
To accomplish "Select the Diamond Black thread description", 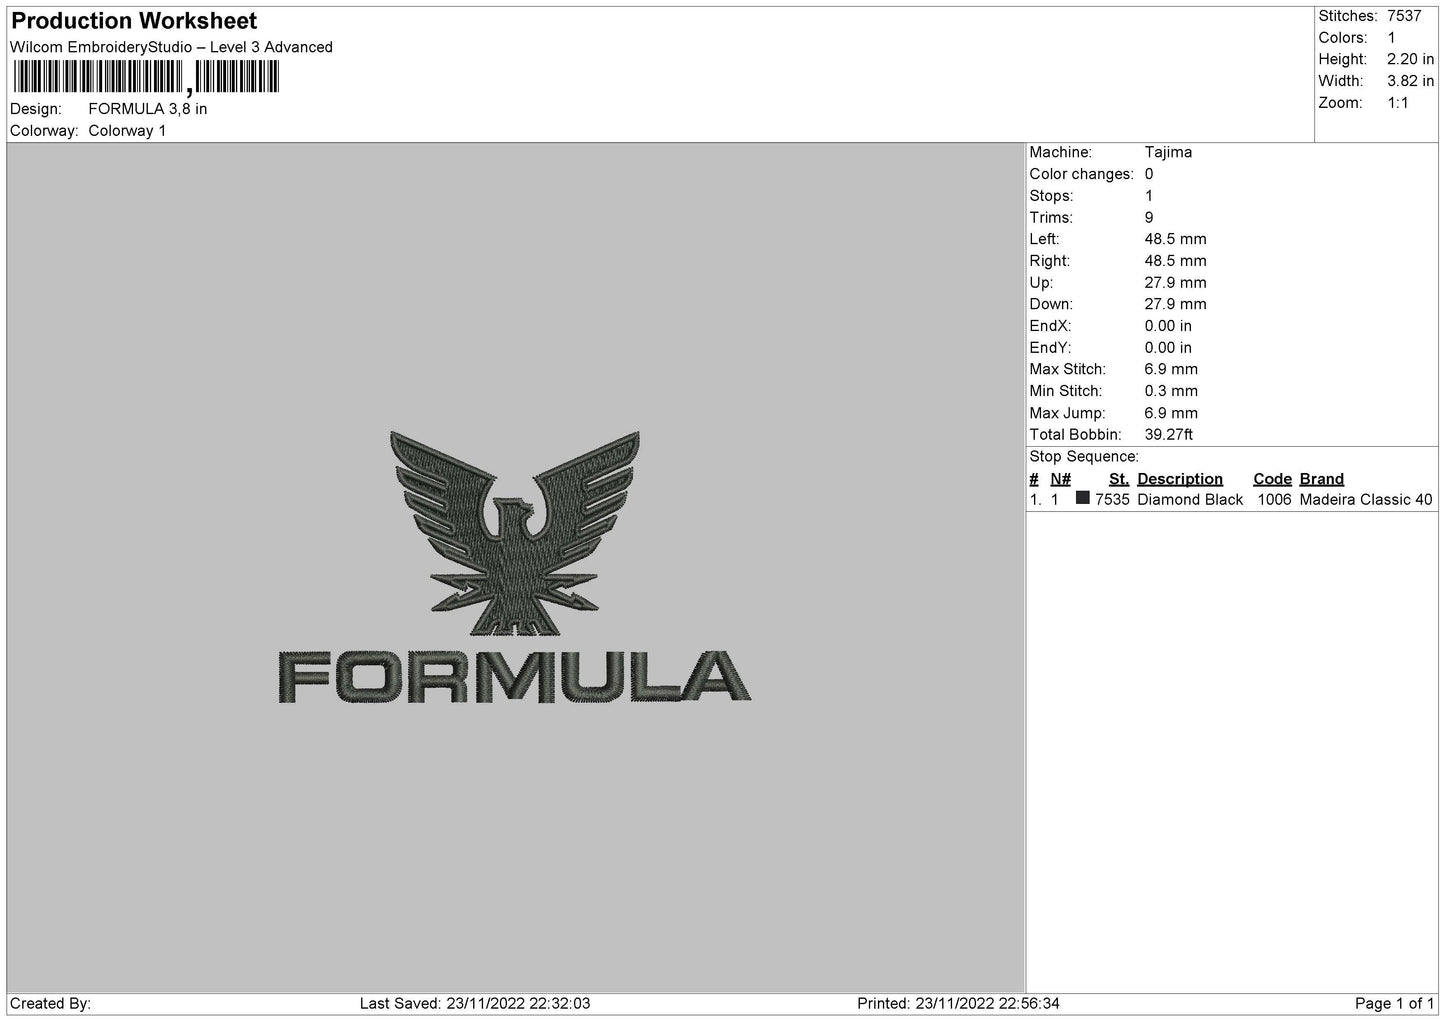I will click(x=1190, y=500).
